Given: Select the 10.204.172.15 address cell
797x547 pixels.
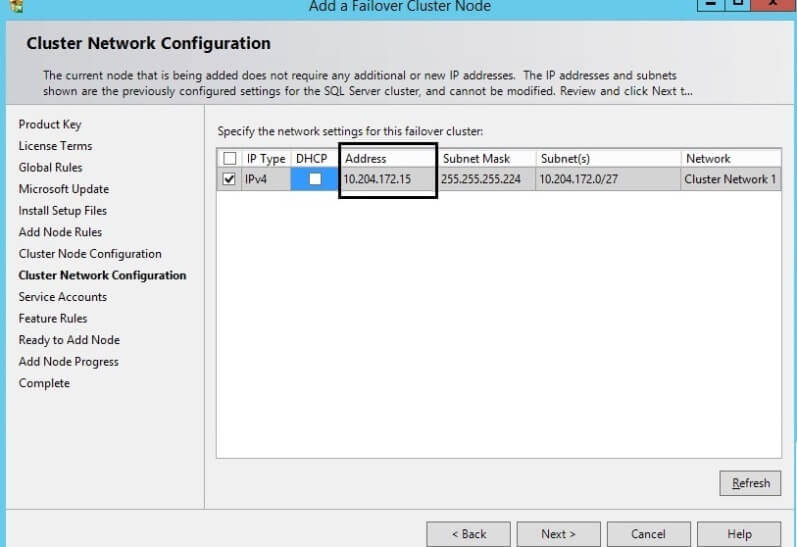Looking at the screenshot, I should (x=387, y=179).
